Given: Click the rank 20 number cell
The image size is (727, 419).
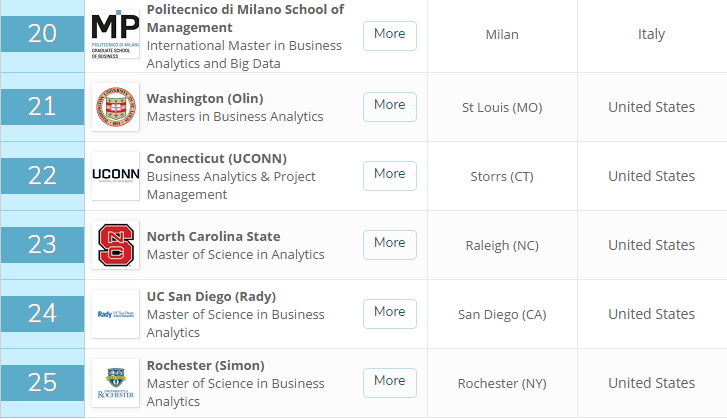Looking at the screenshot, I should pos(42,35).
